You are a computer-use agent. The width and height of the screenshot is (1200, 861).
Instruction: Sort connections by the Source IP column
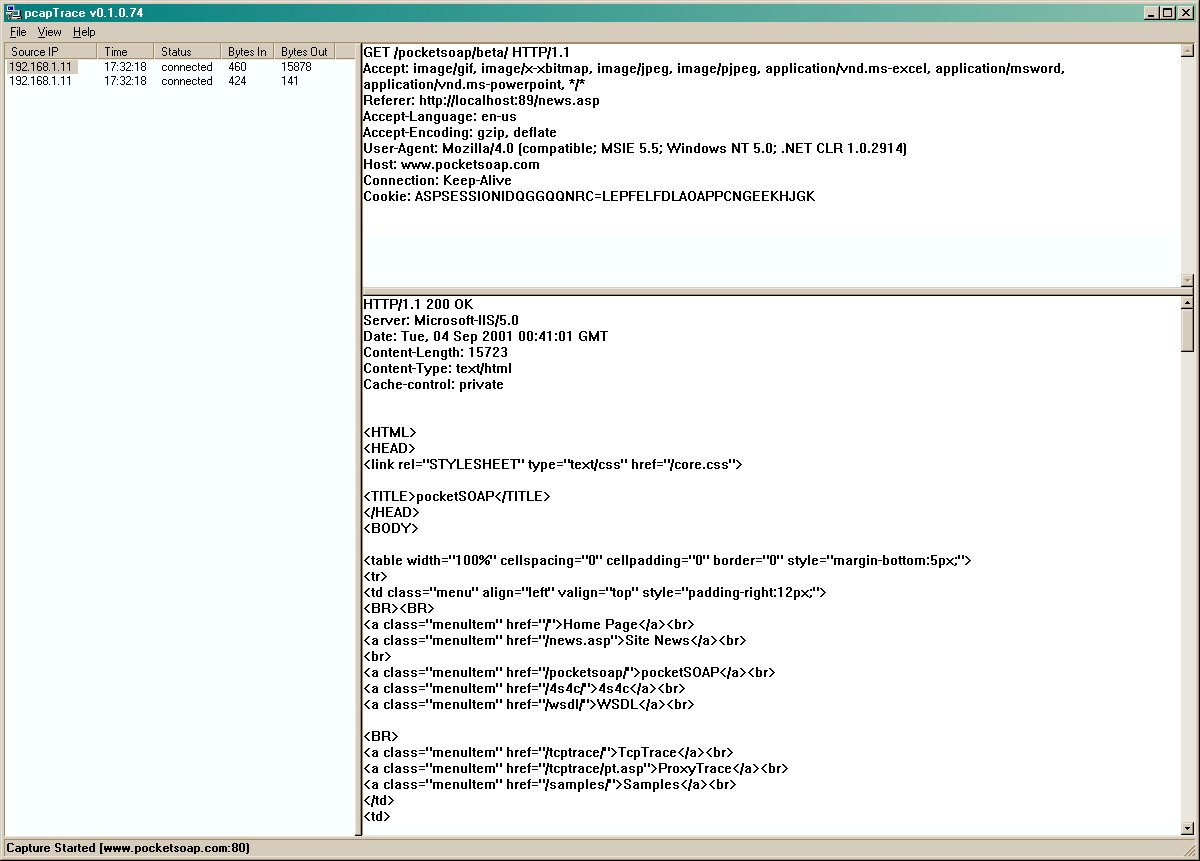coord(51,51)
